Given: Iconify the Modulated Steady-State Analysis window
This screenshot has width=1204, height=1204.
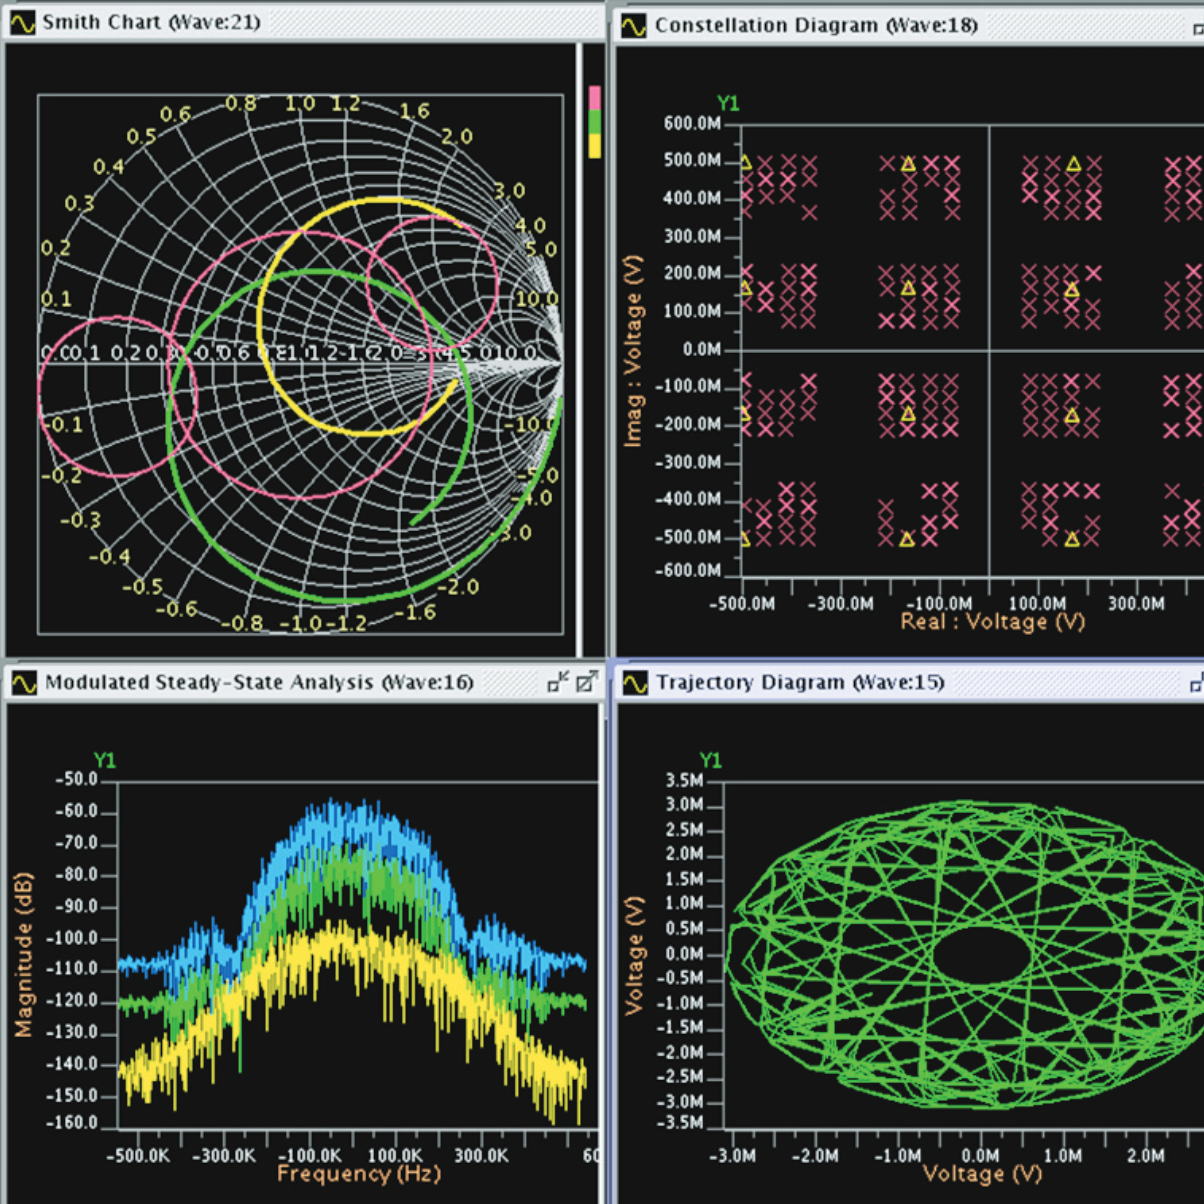Looking at the screenshot, I should tap(558, 682).
